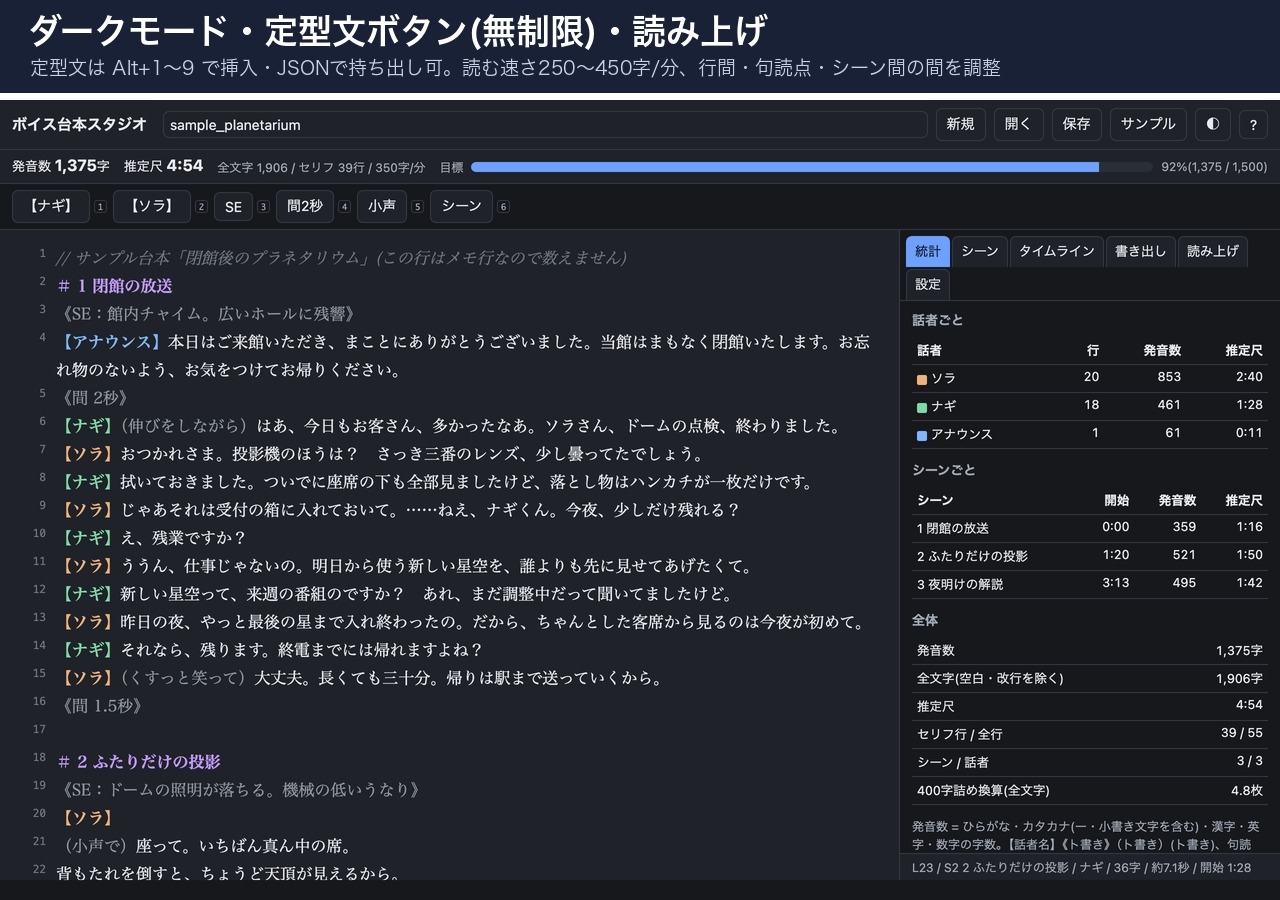The width and height of the screenshot is (1280, 900).
Task: Insert the 小声 preset phrase
Action: (382, 206)
